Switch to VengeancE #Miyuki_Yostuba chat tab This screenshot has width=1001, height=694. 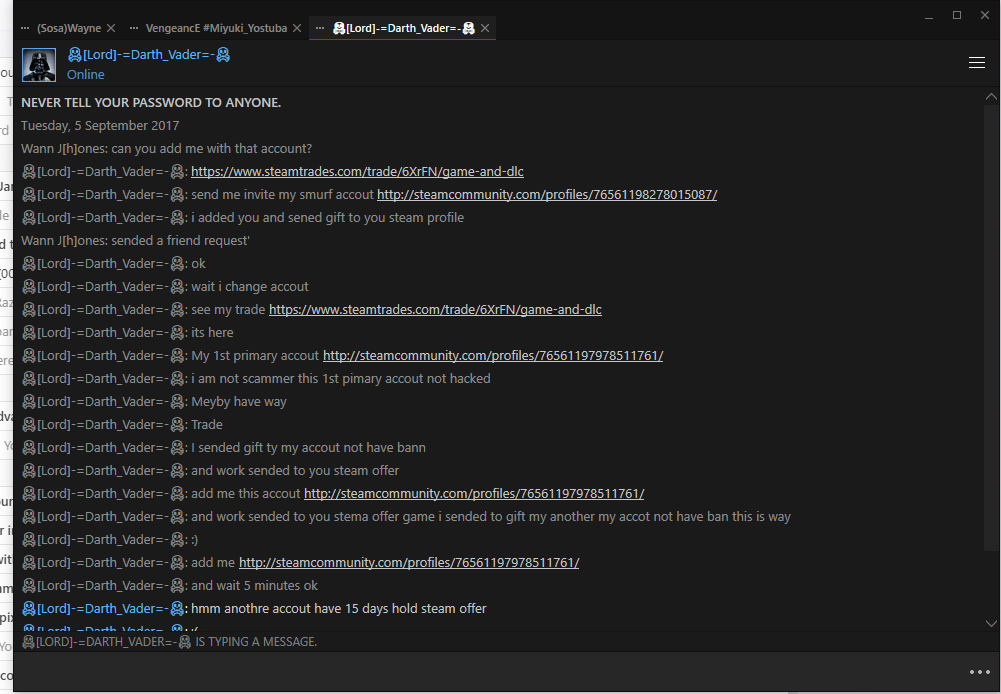216,28
